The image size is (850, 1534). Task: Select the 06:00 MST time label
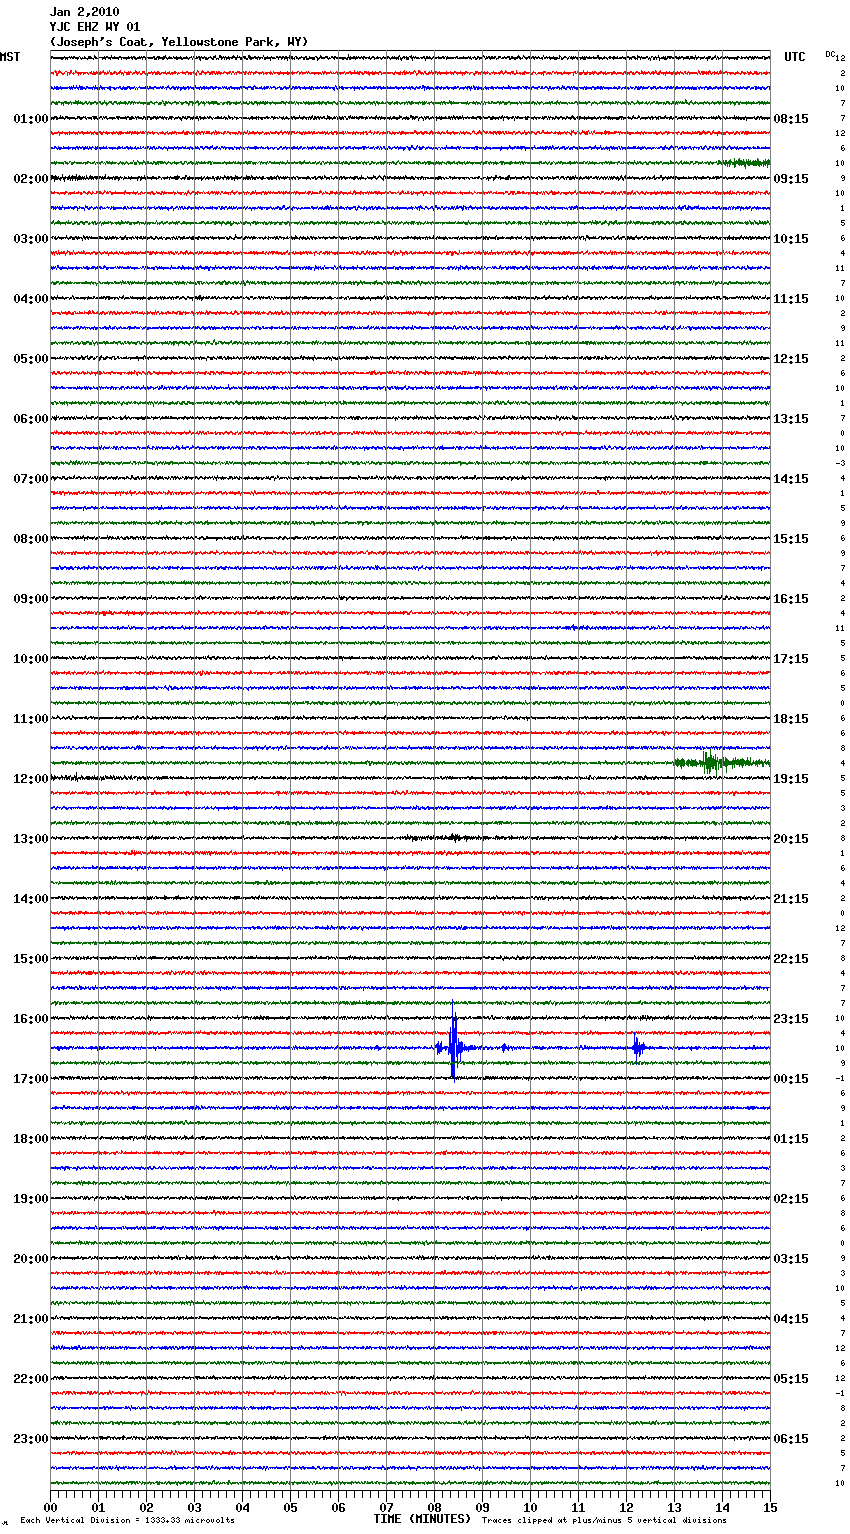coord(31,419)
